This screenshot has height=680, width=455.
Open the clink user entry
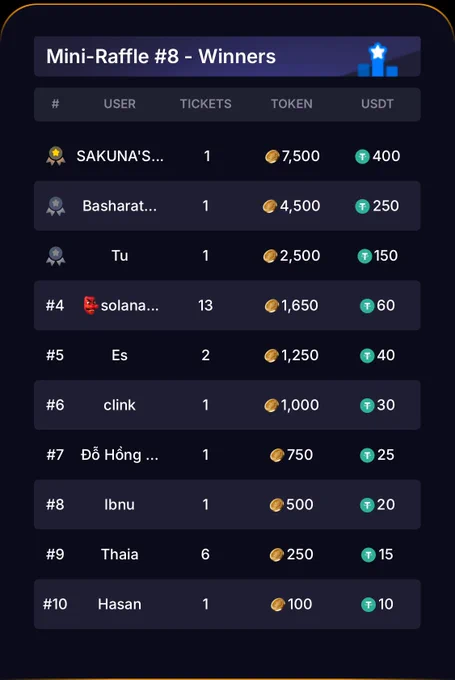120,405
